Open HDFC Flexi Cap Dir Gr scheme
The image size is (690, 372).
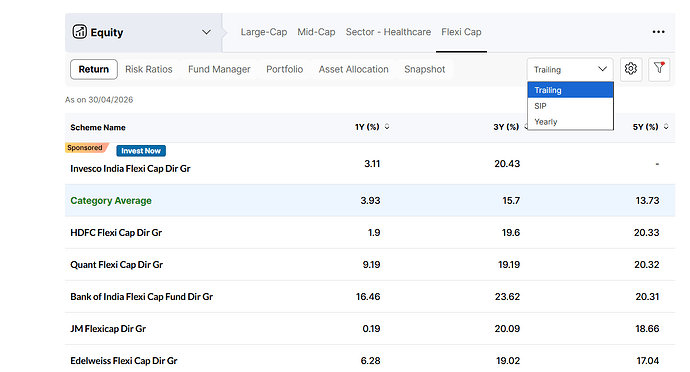[116, 232]
